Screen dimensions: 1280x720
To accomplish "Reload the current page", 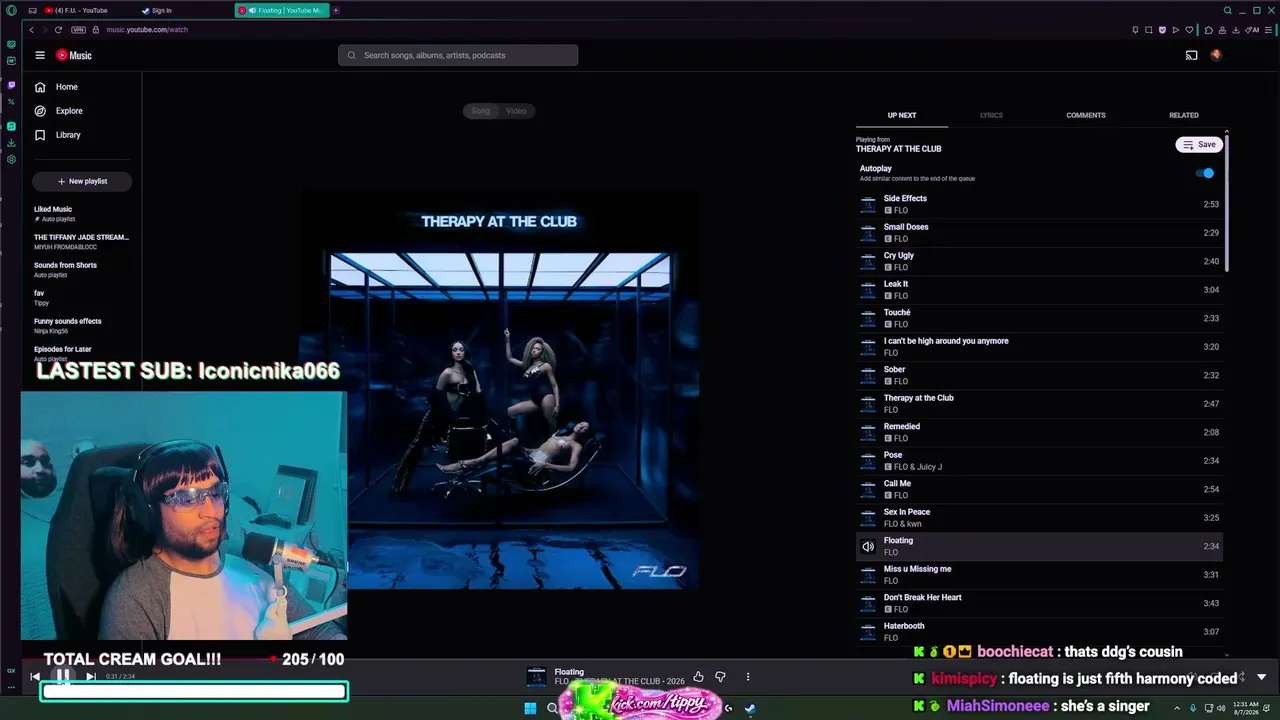I will click(58, 30).
